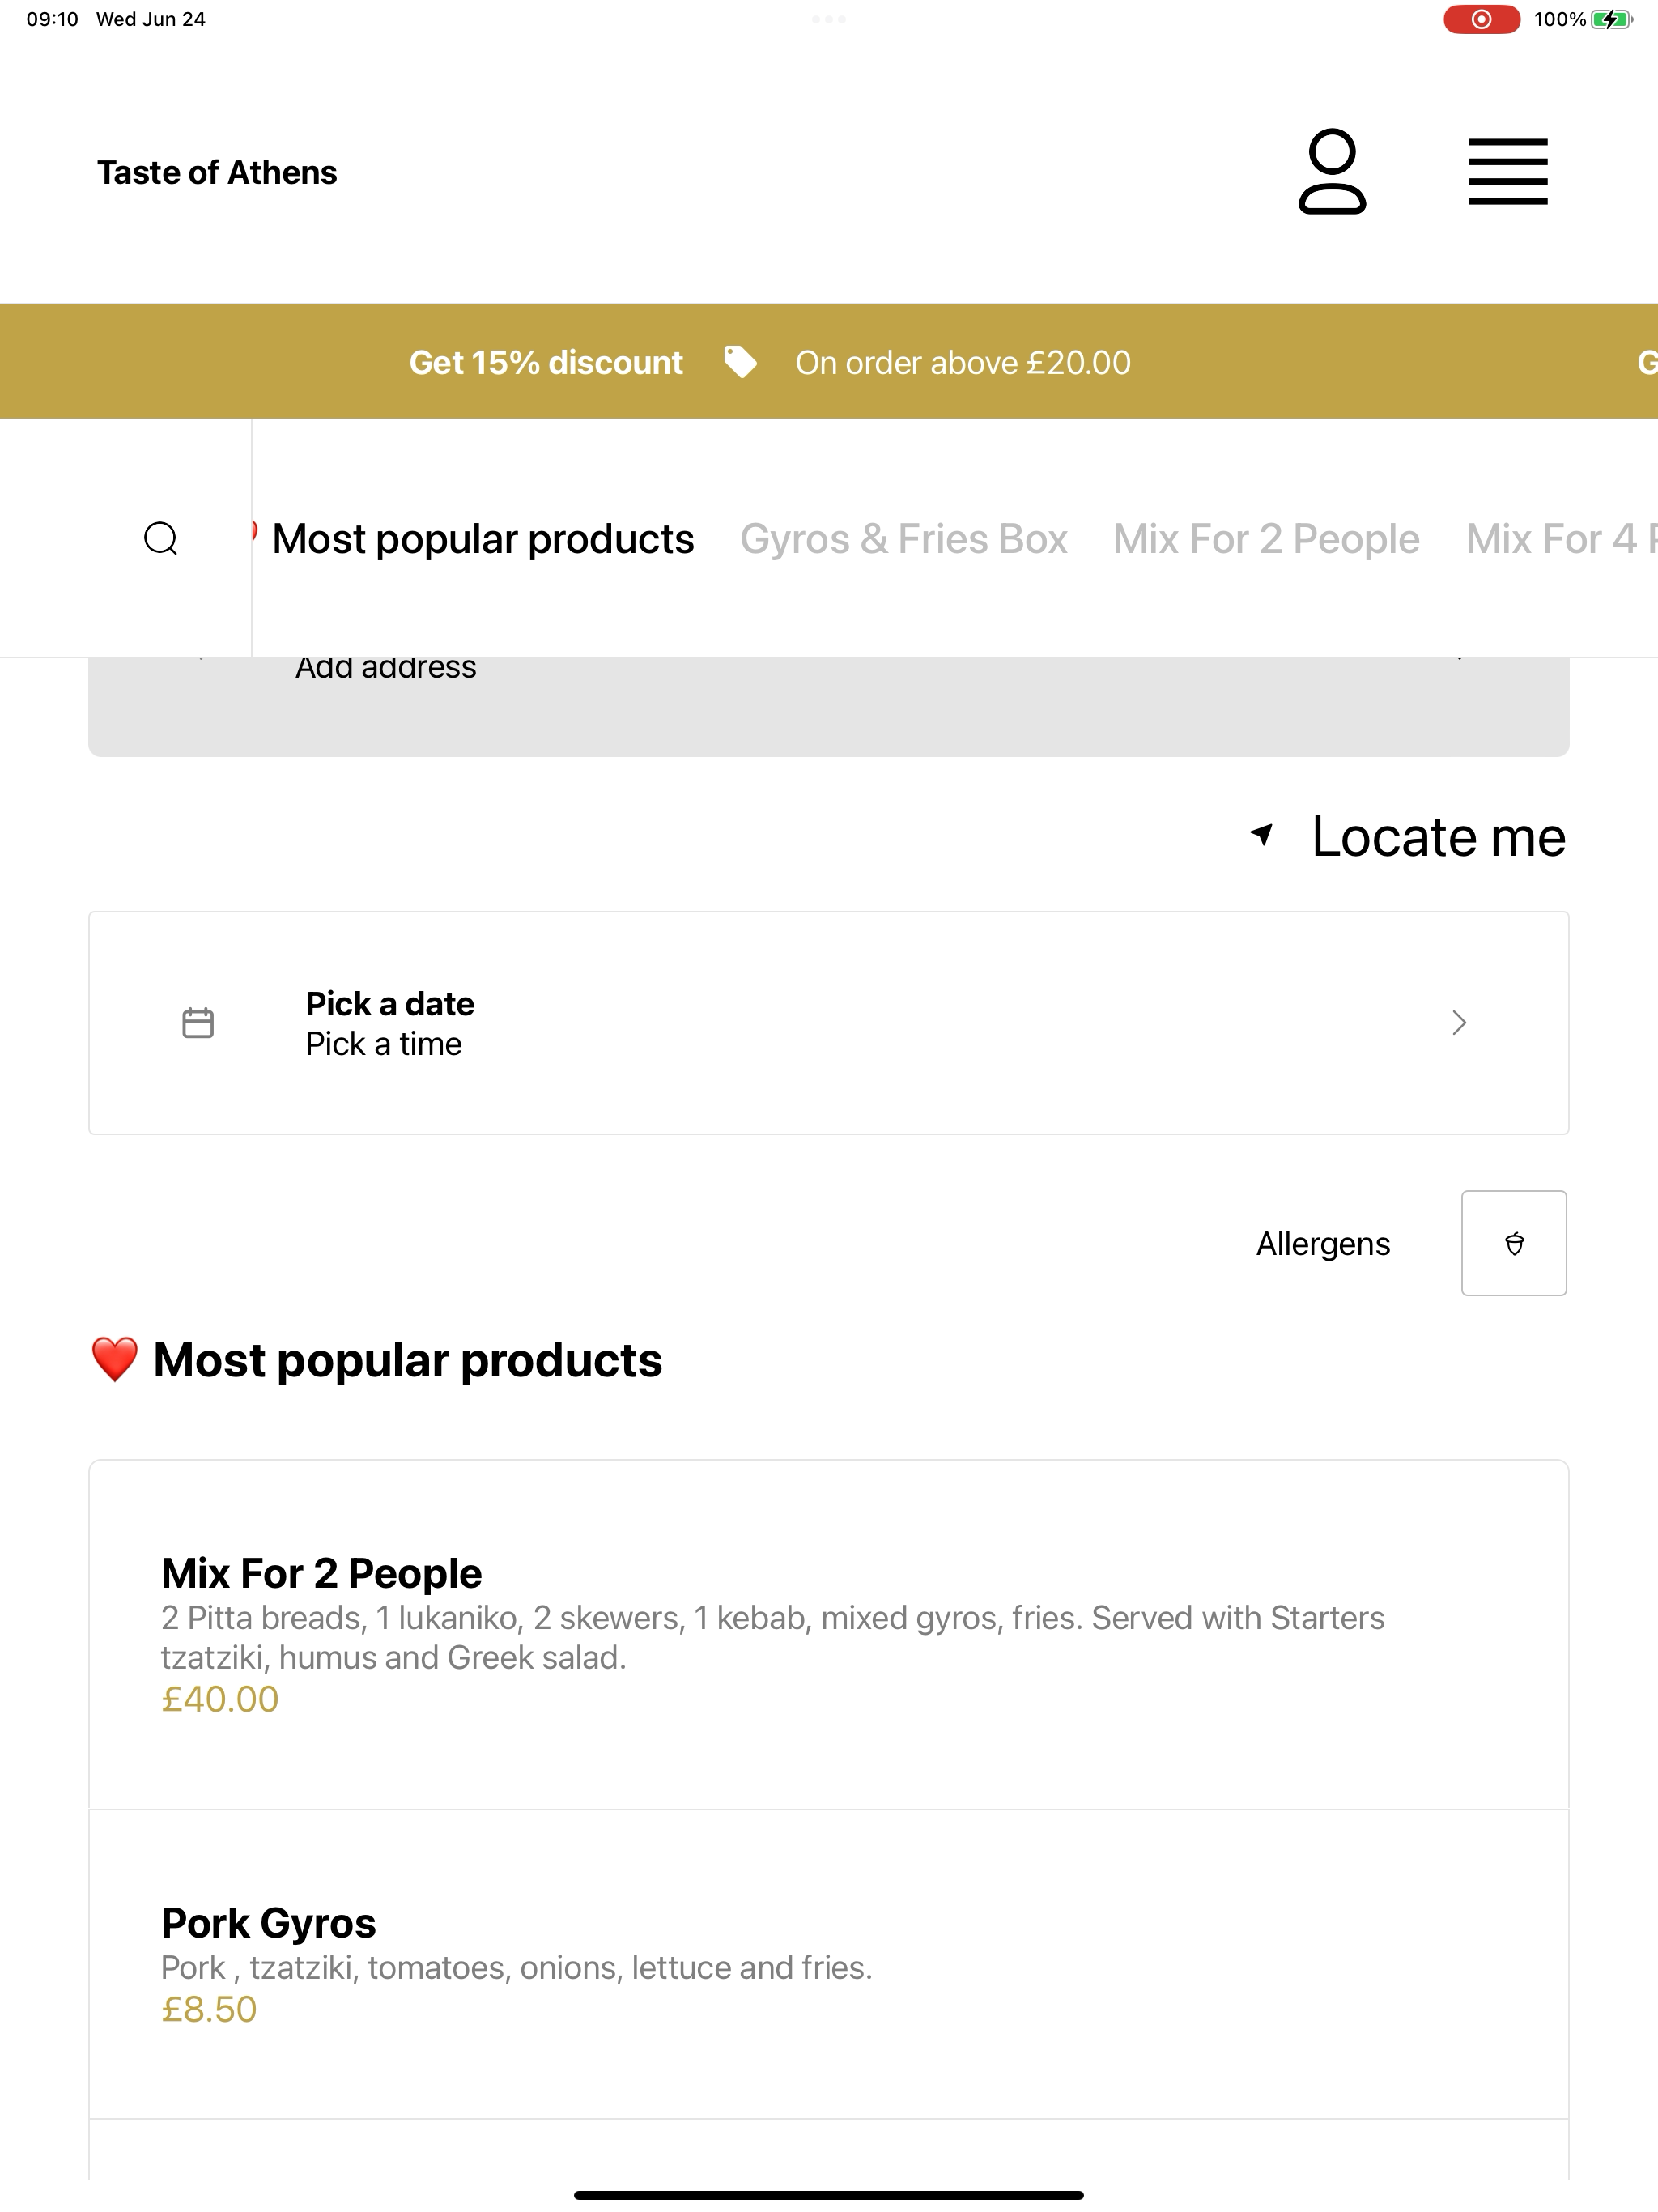
Task: Tap the multitasking three dots at top
Action: click(x=829, y=19)
